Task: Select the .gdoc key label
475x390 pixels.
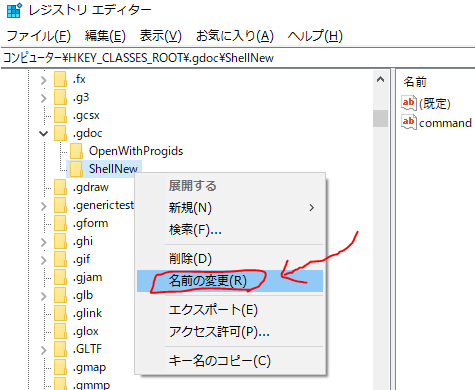Action: click(87, 133)
